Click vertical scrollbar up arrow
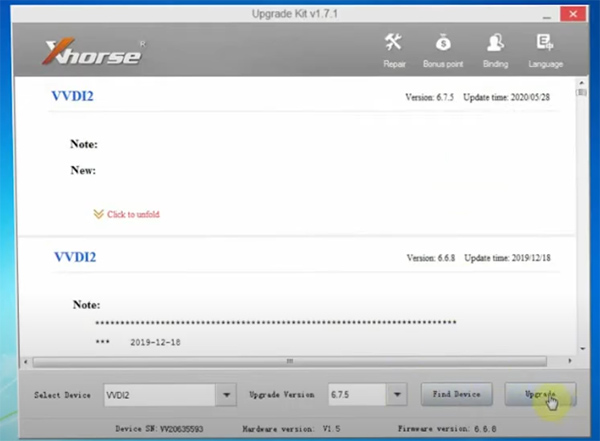Image resolution: width=600 pixels, height=441 pixels. point(582,83)
